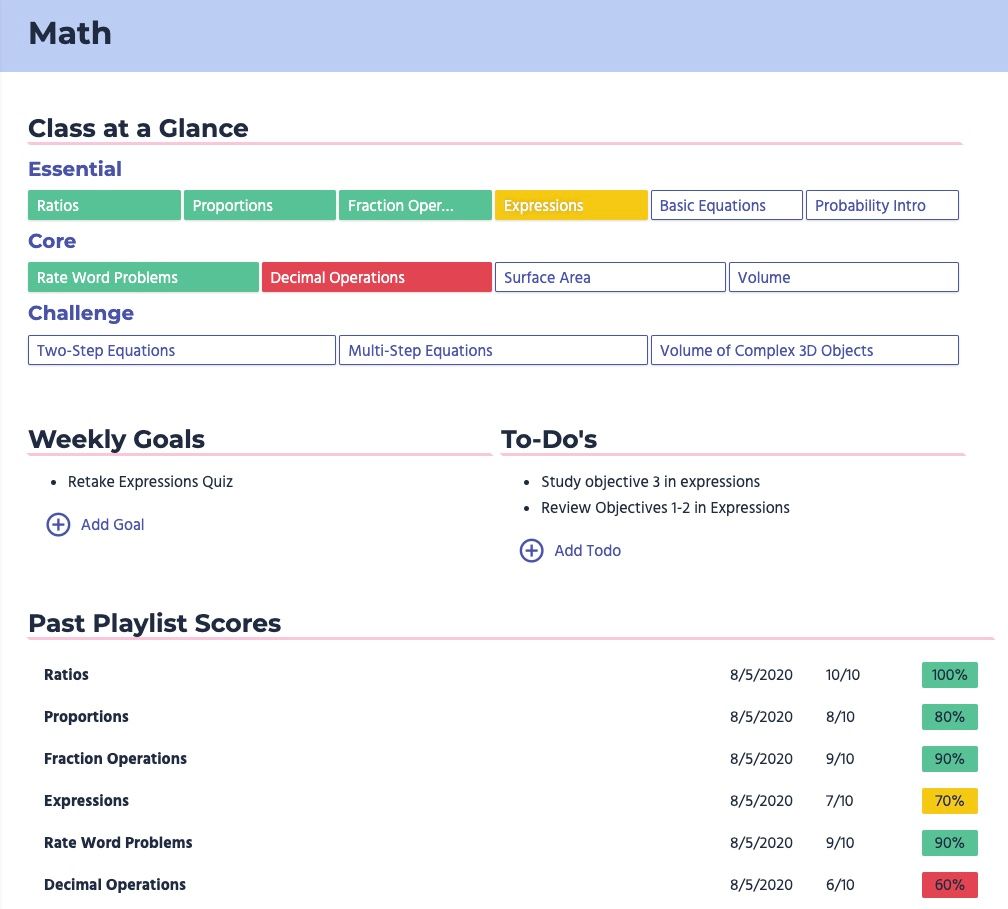
Task: Click the plus icon beside Add Goal
Action: click(58, 525)
